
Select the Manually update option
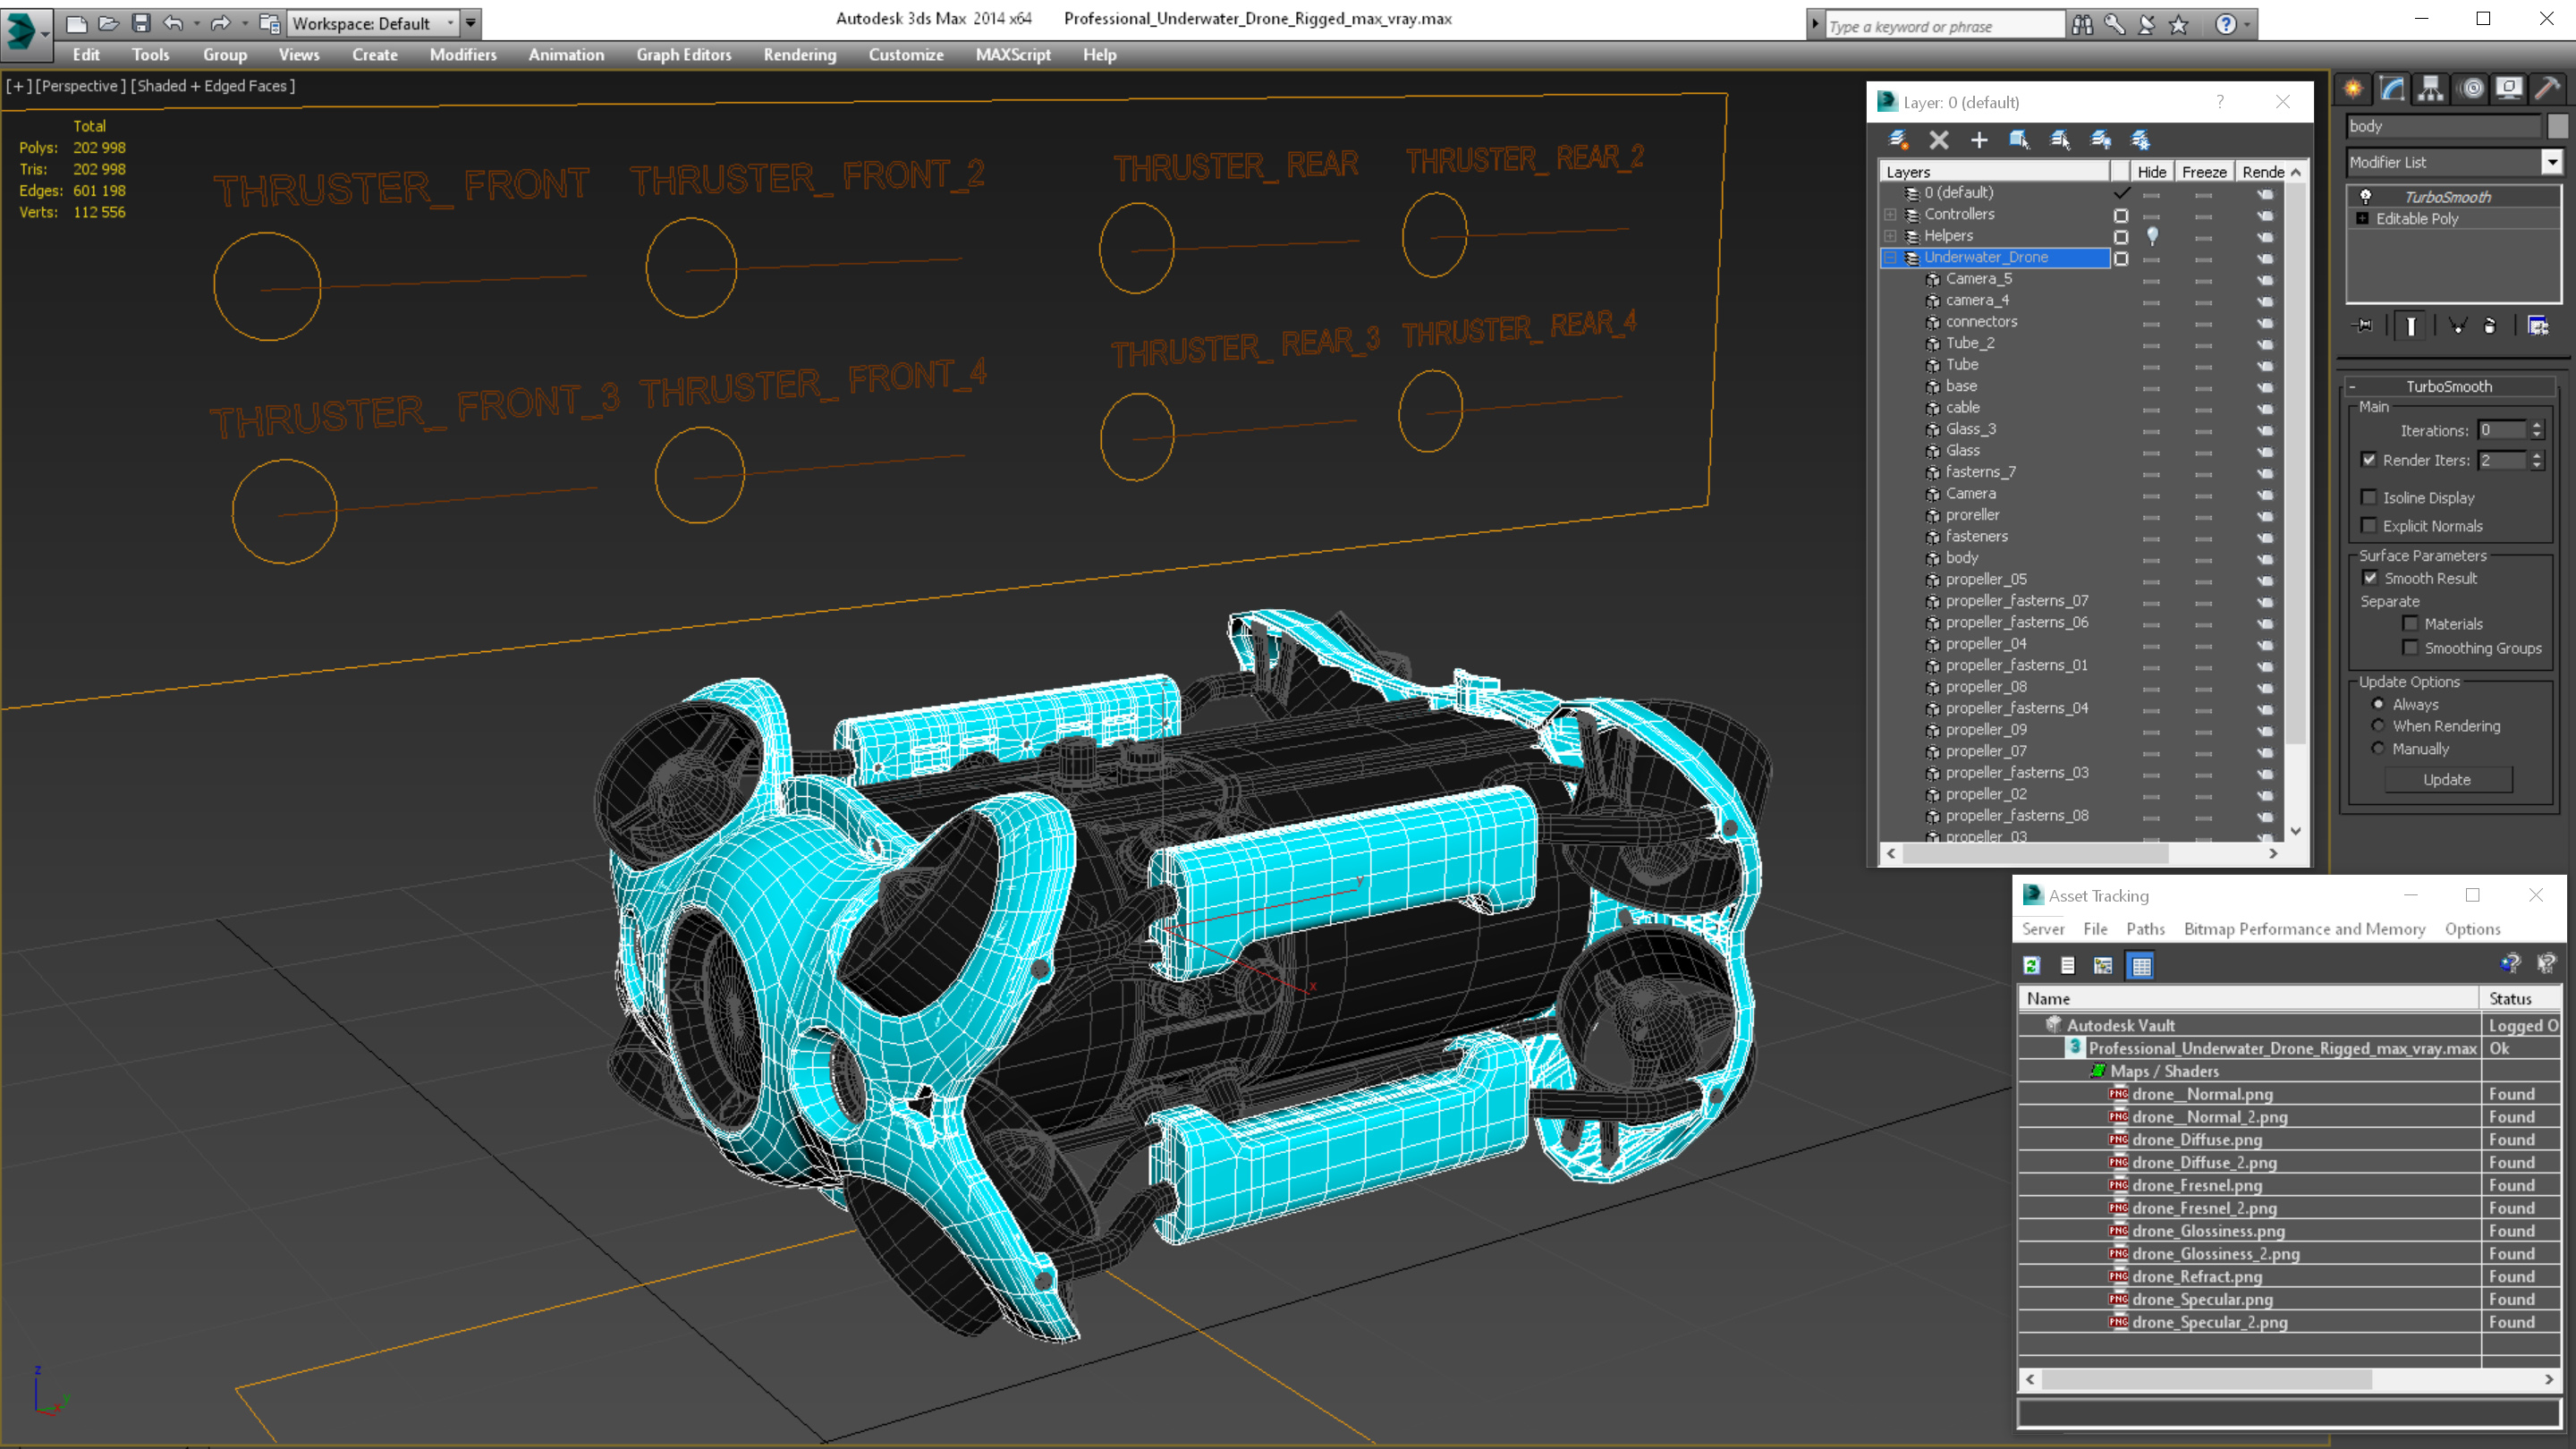(2379, 748)
